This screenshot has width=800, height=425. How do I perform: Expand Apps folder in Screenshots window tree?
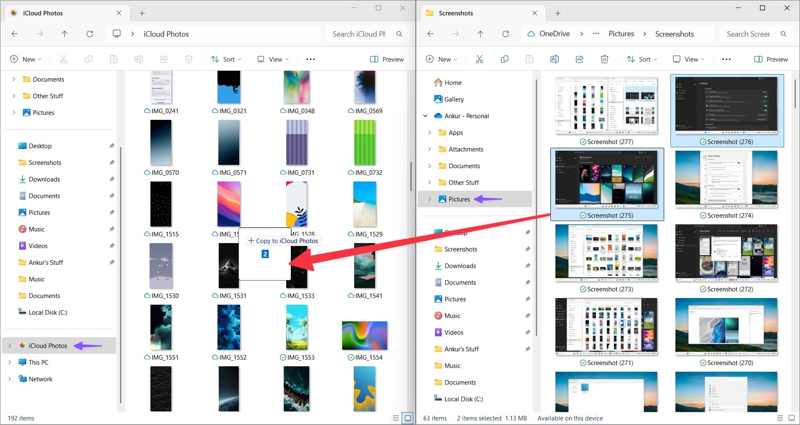point(430,133)
